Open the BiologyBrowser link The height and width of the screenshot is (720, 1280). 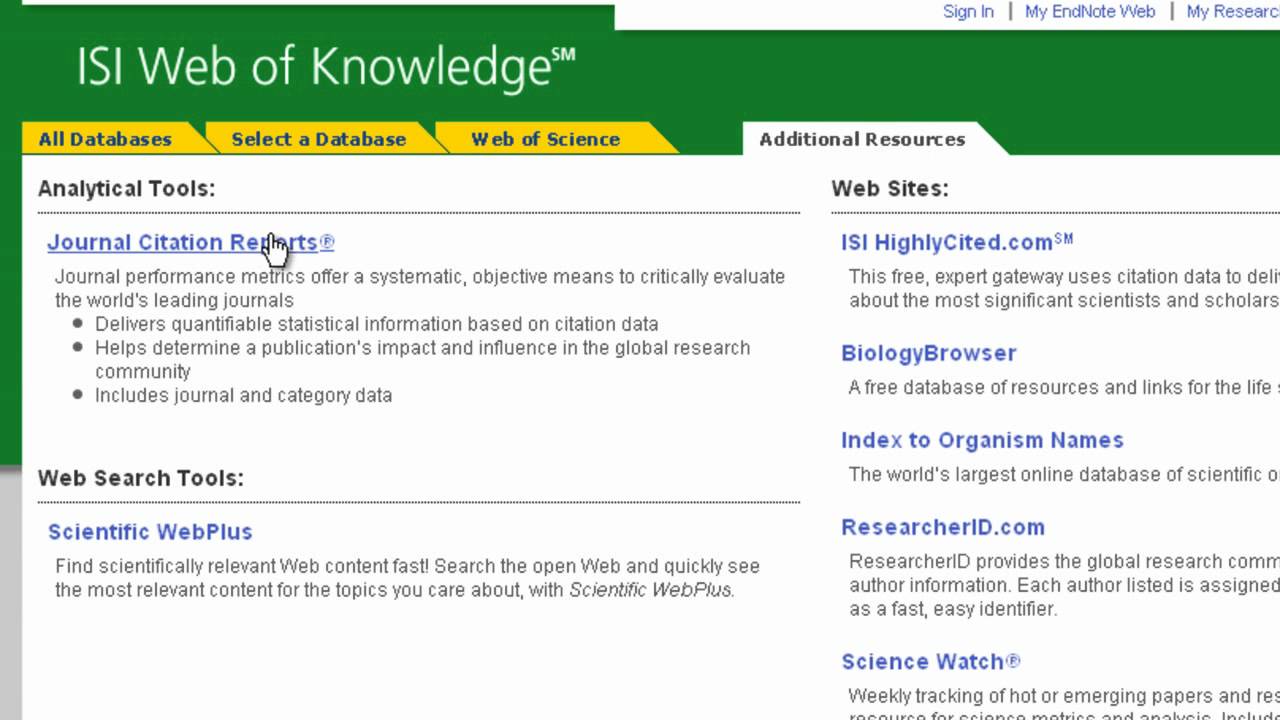click(928, 353)
